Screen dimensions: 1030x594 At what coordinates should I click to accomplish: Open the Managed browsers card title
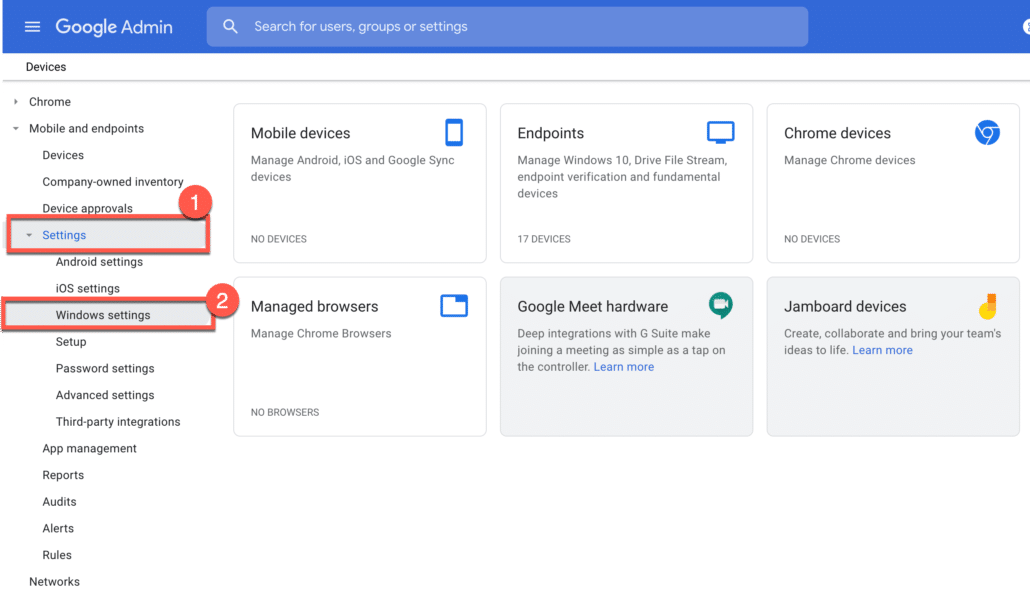[x=315, y=307]
